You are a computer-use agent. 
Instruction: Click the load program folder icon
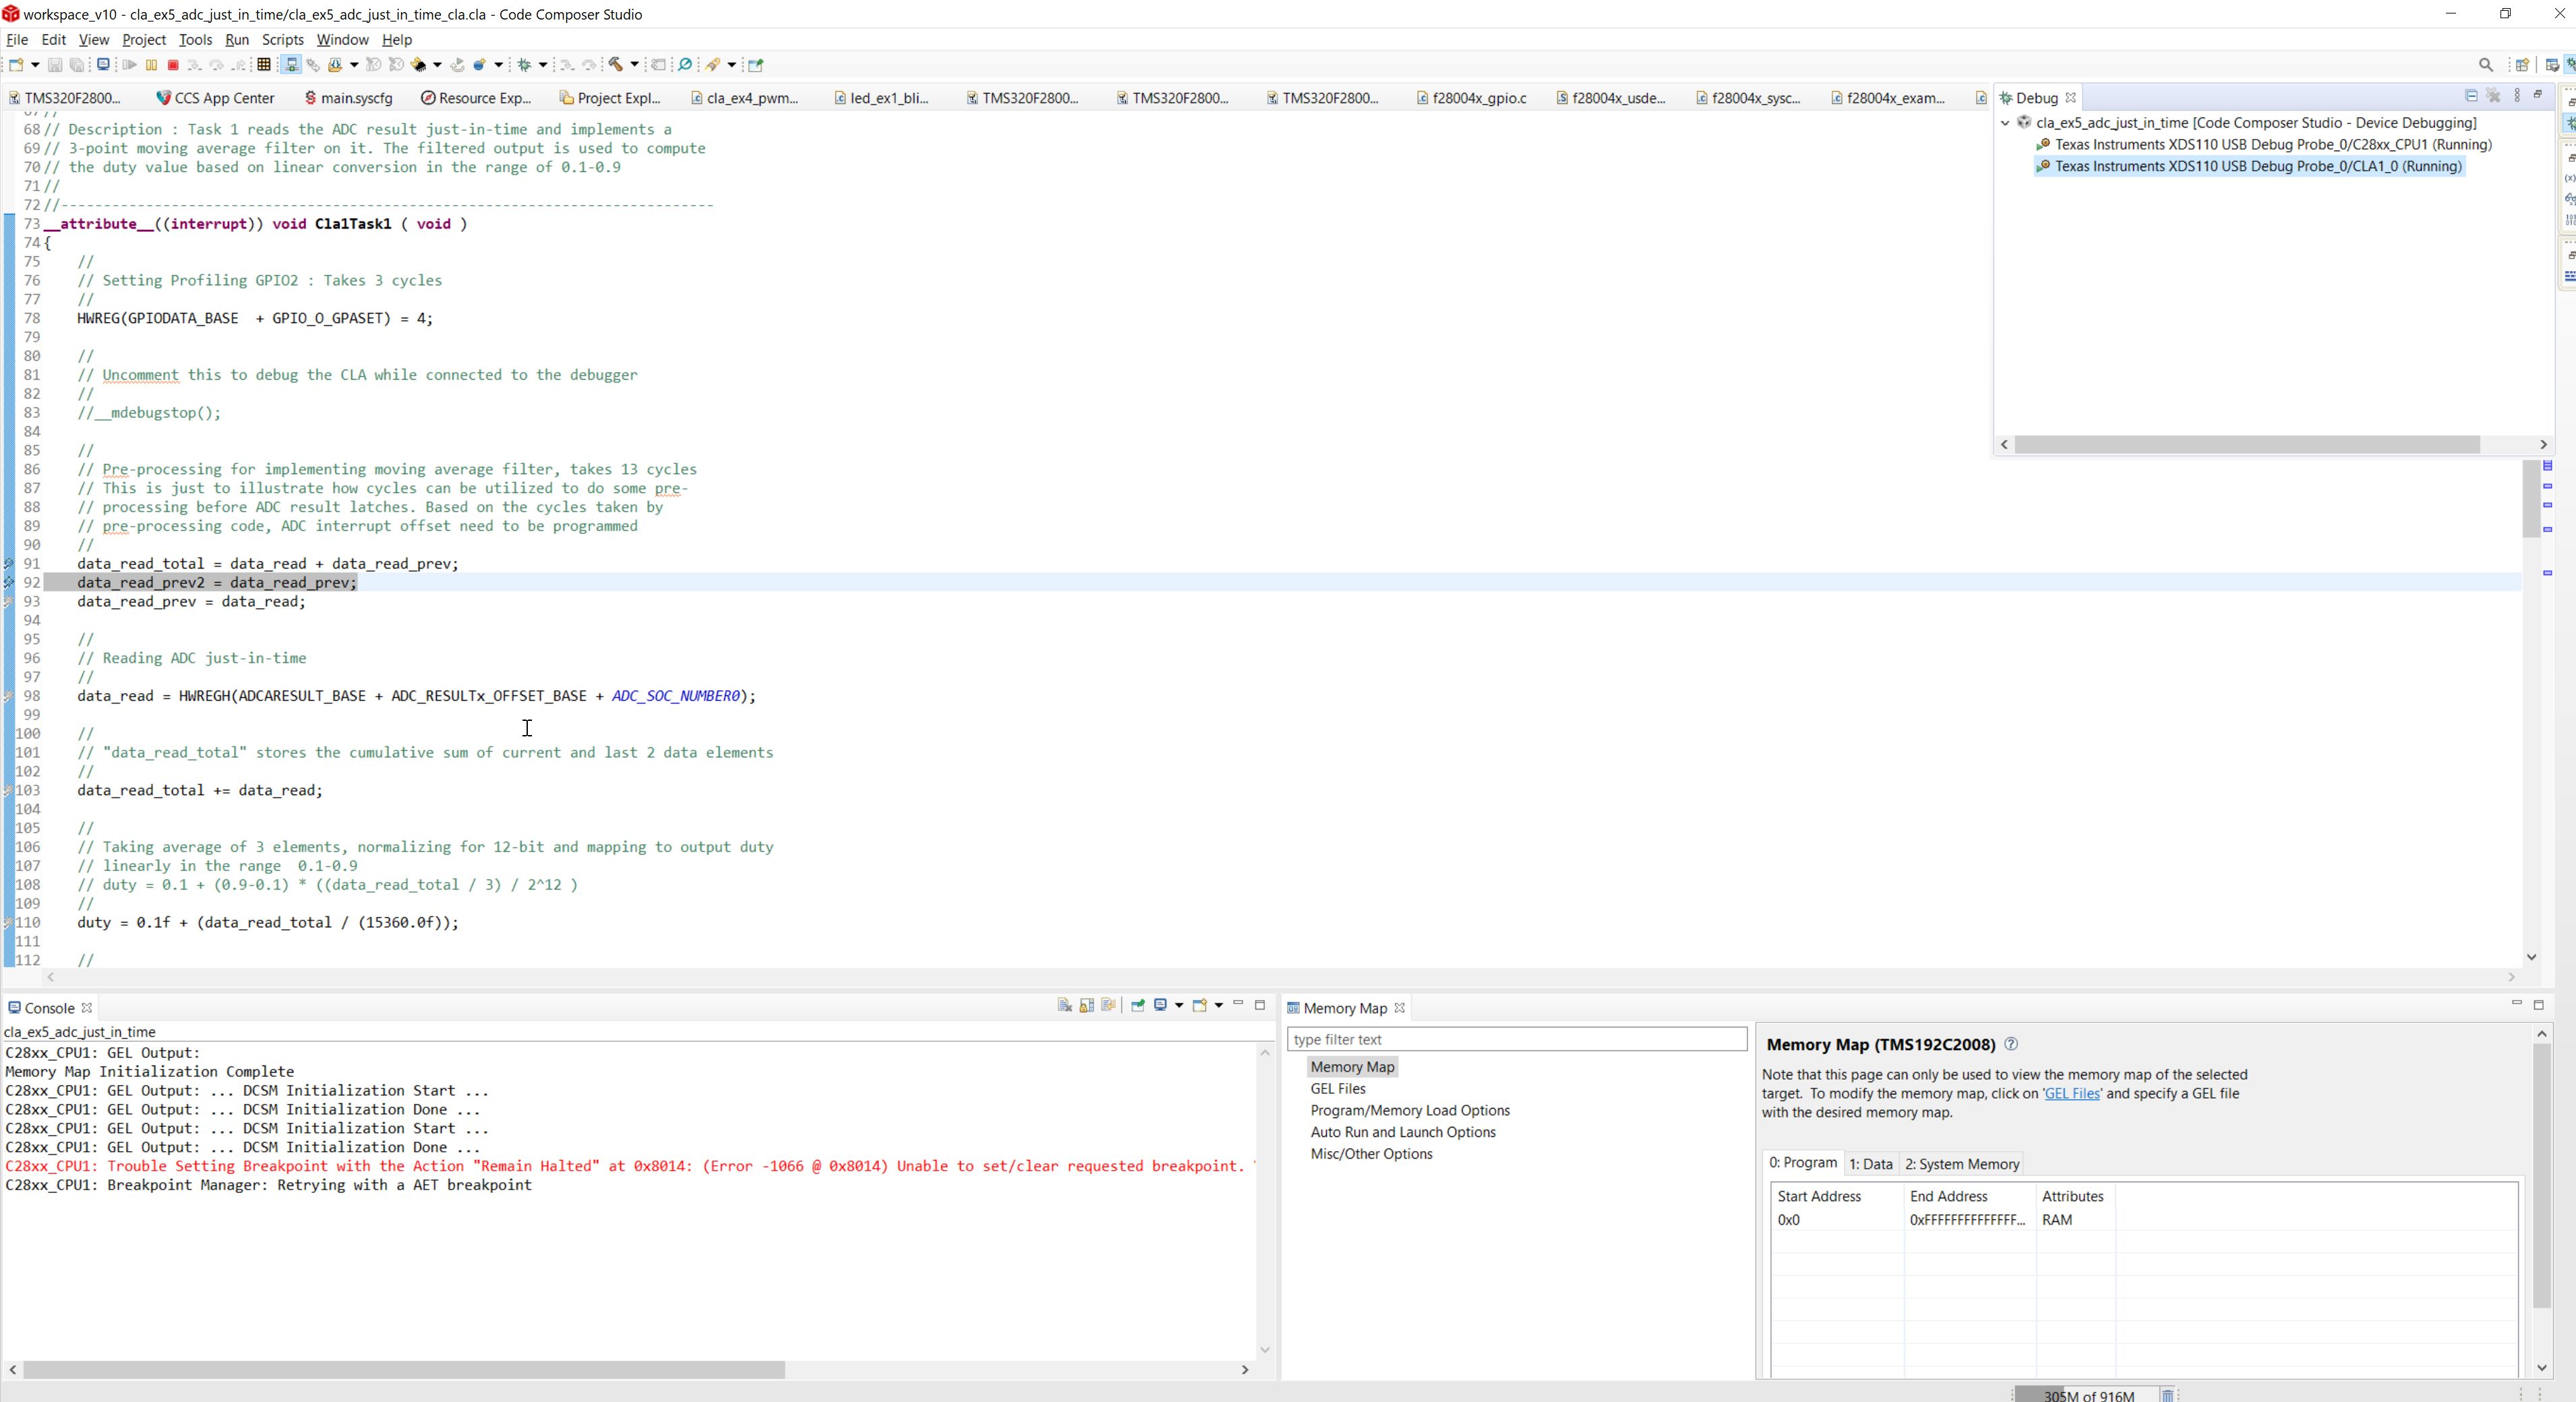(x=335, y=65)
